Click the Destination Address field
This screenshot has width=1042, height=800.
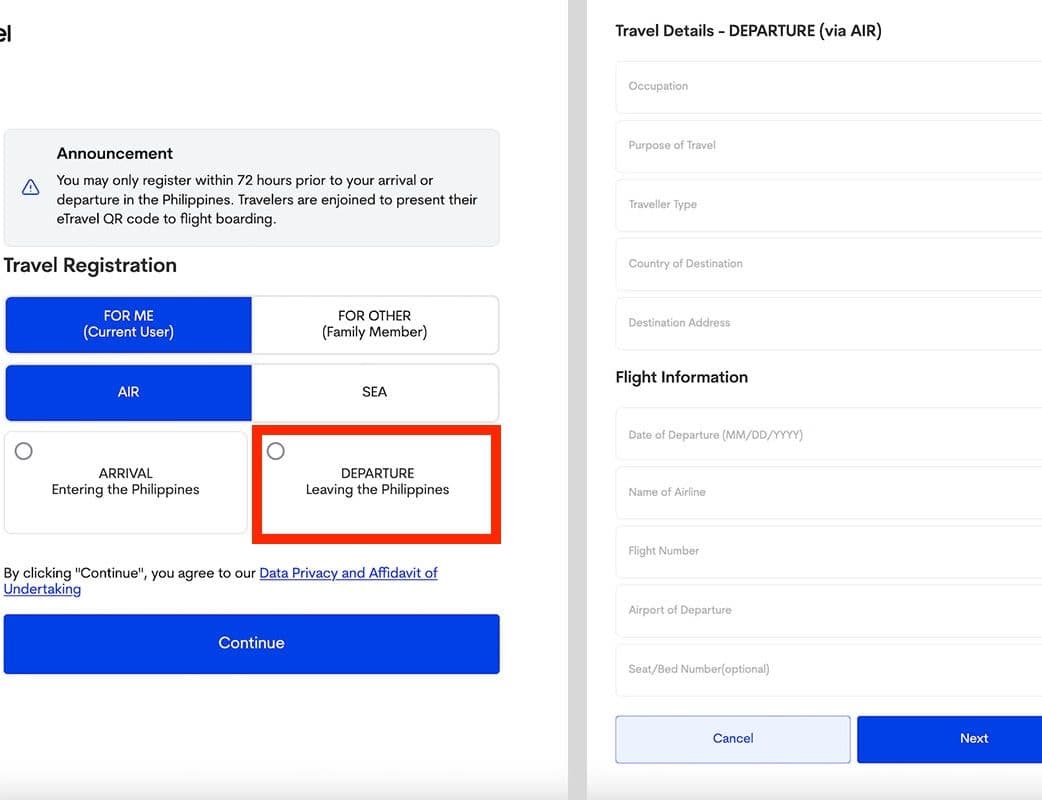click(x=830, y=323)
